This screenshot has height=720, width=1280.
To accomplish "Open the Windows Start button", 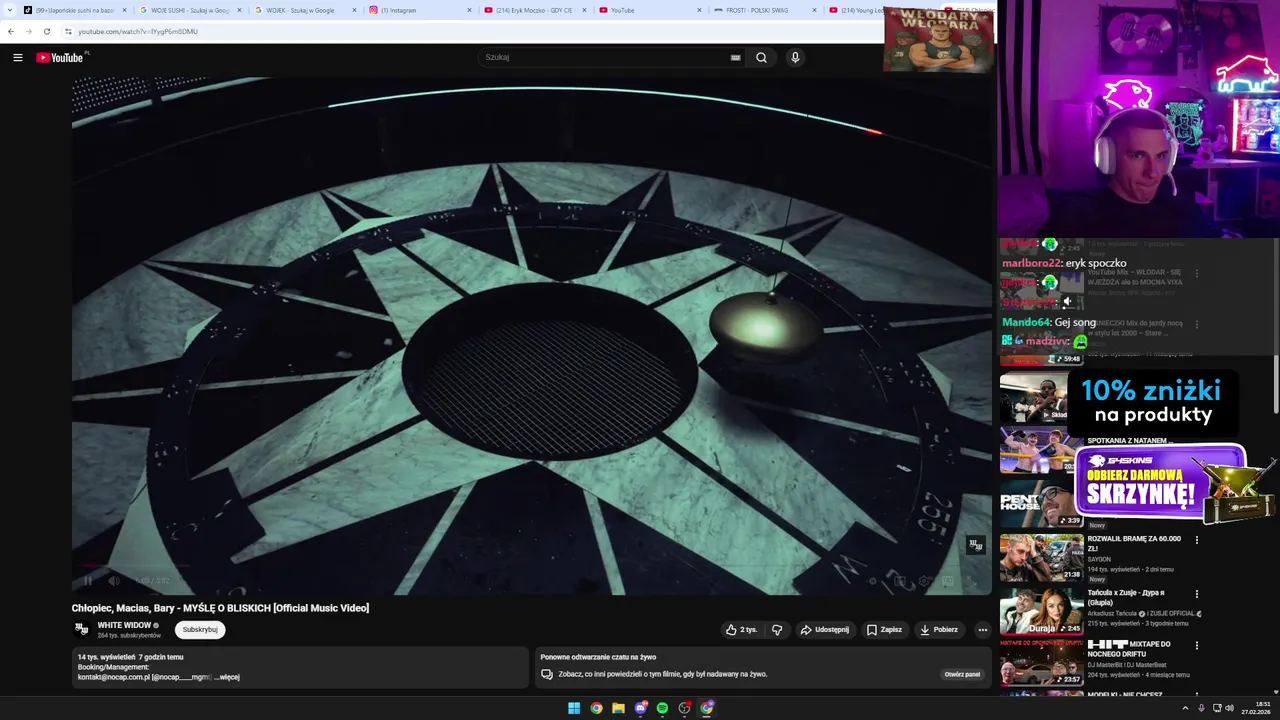I will 574,708.
